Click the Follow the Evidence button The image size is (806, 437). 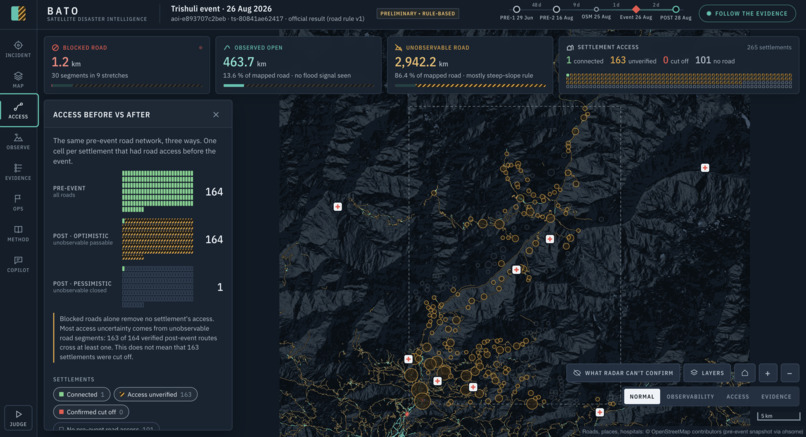click(x=747, y=13)
